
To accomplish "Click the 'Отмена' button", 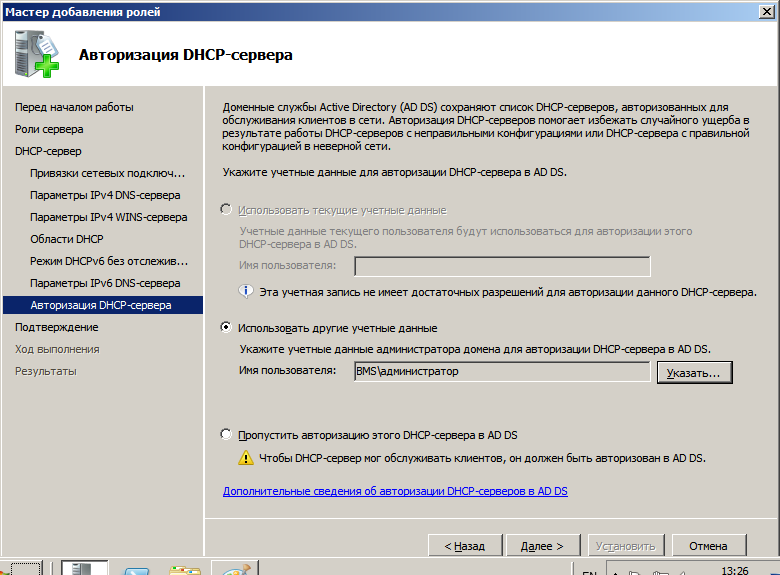I will [709, 546].
